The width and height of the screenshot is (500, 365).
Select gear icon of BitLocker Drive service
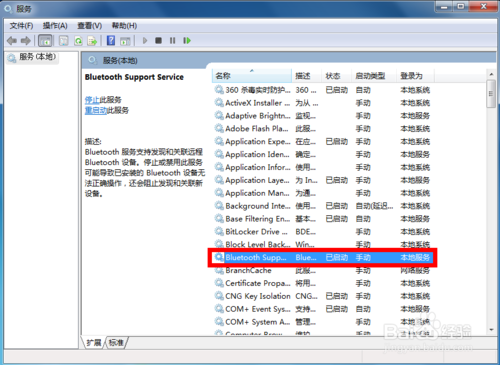tap(219, 231)
